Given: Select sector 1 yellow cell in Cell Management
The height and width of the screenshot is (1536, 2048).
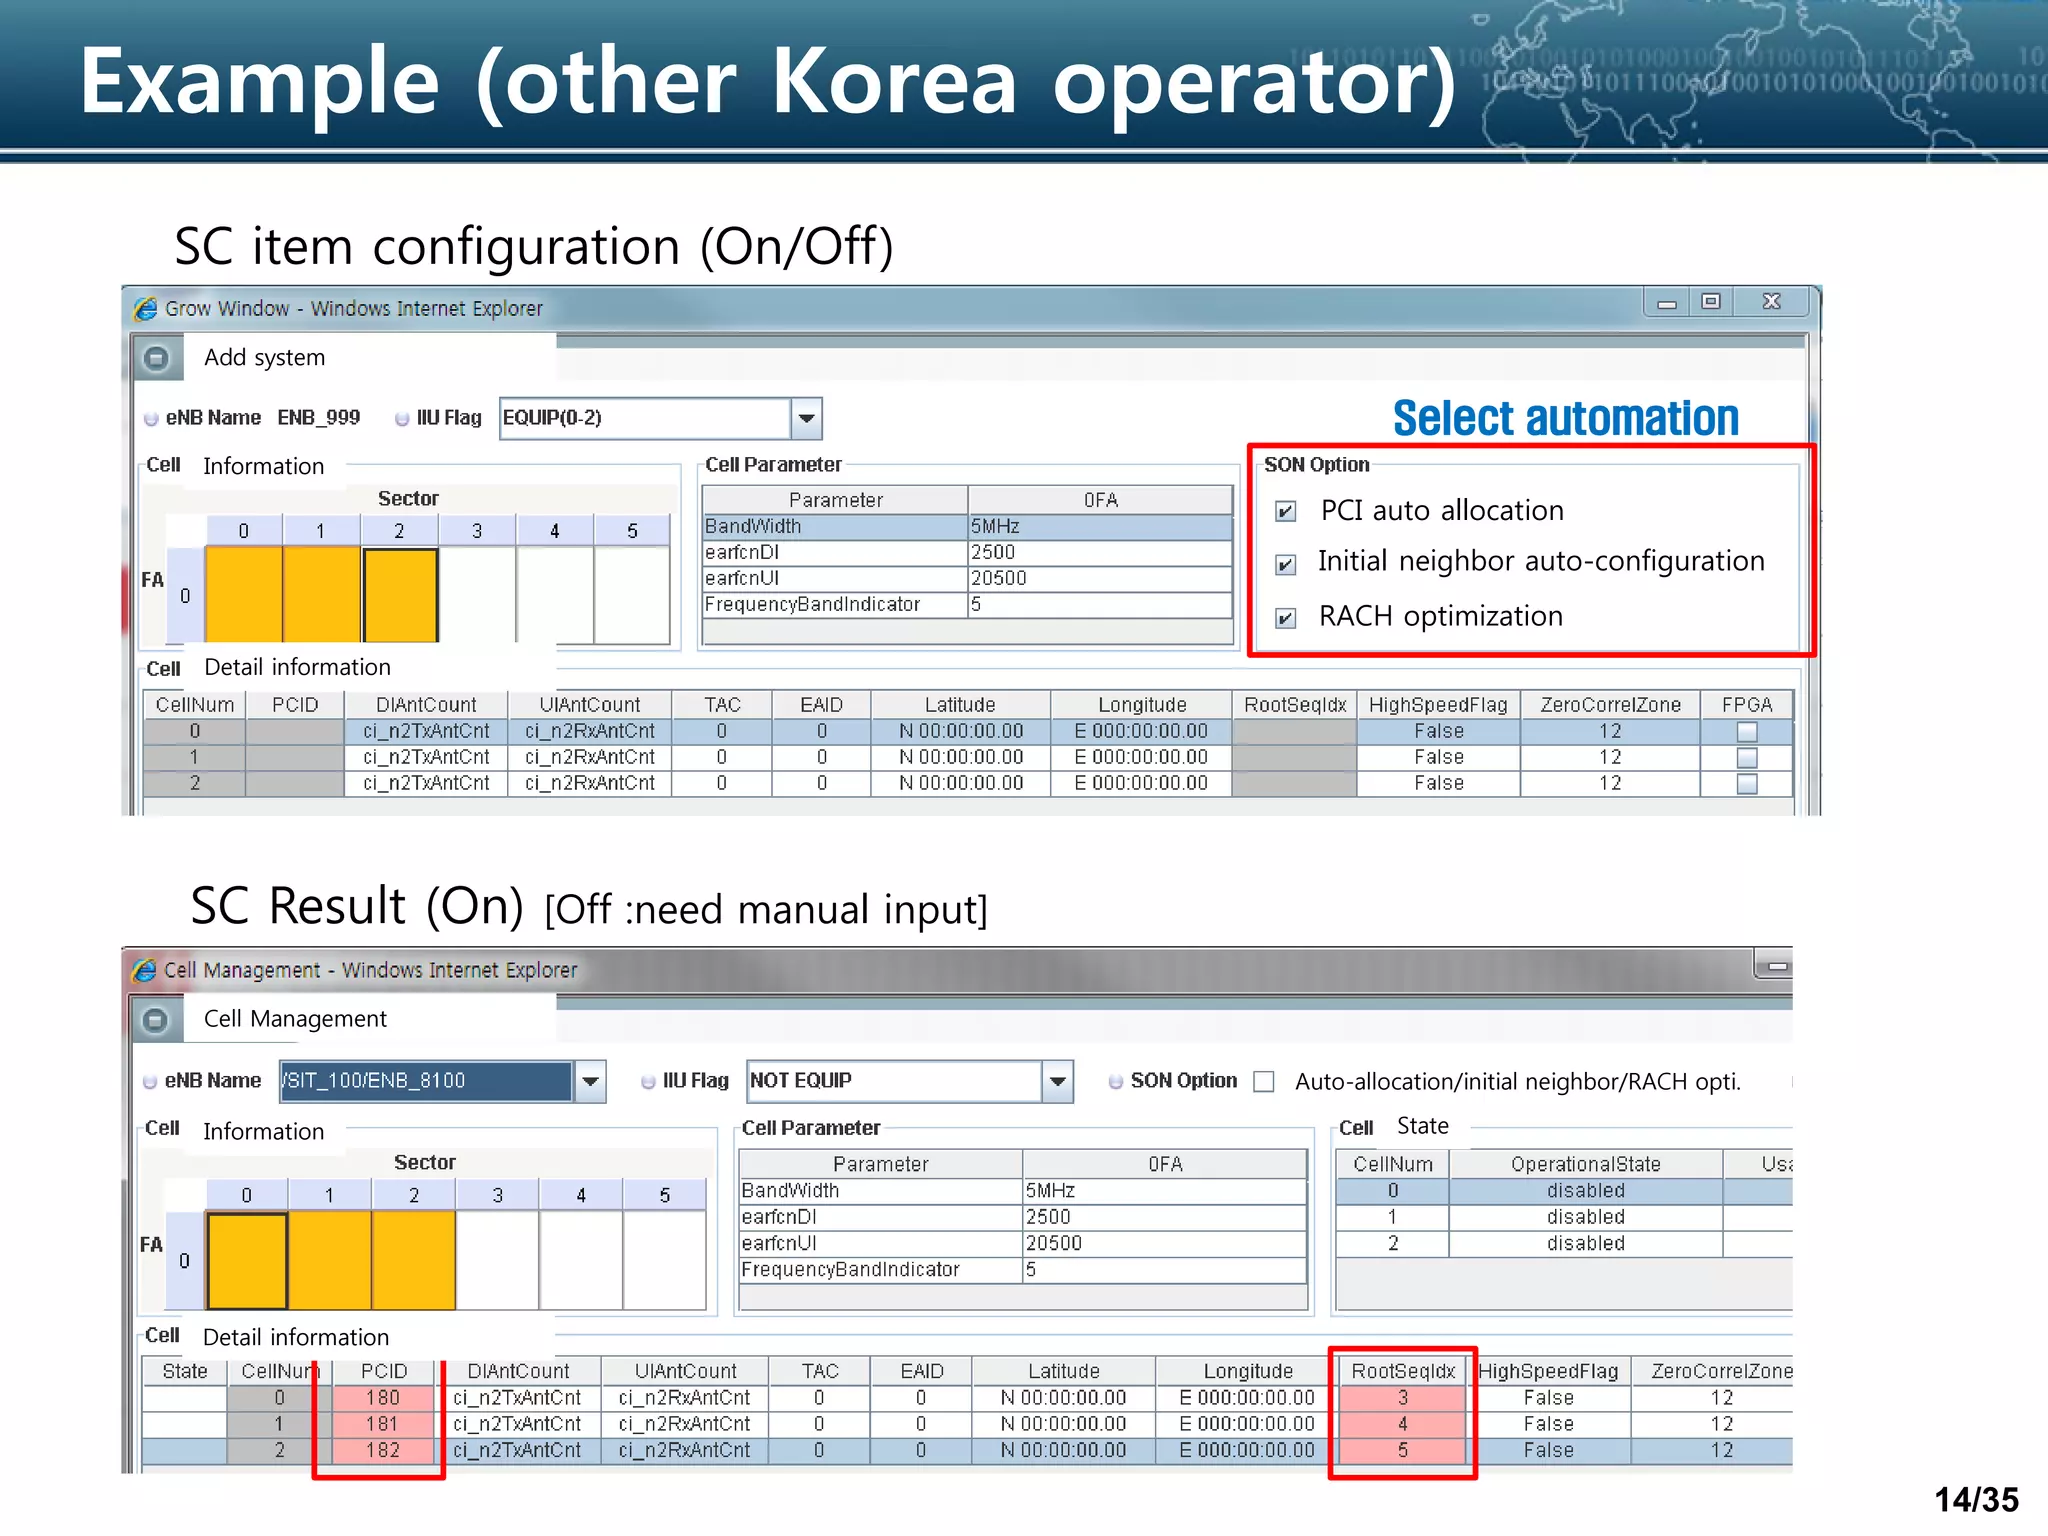Looking at the screenshot, I should click(330, 1260).
